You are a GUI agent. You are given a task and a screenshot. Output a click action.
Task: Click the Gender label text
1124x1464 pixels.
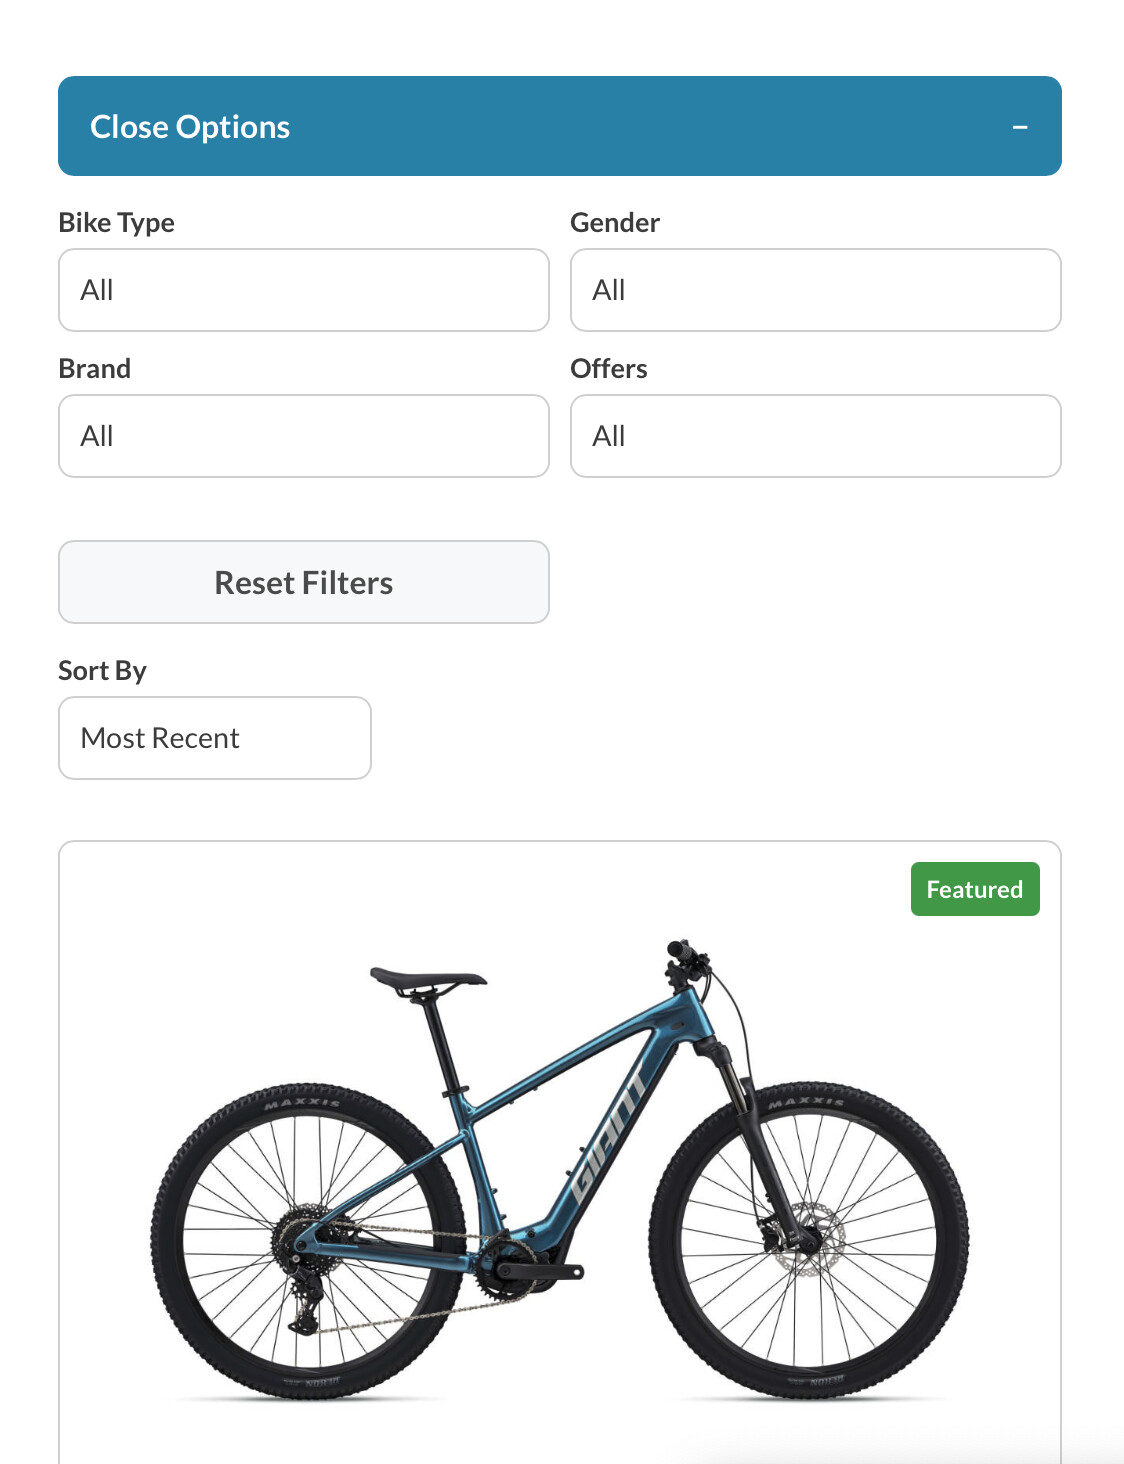point(615,222)
